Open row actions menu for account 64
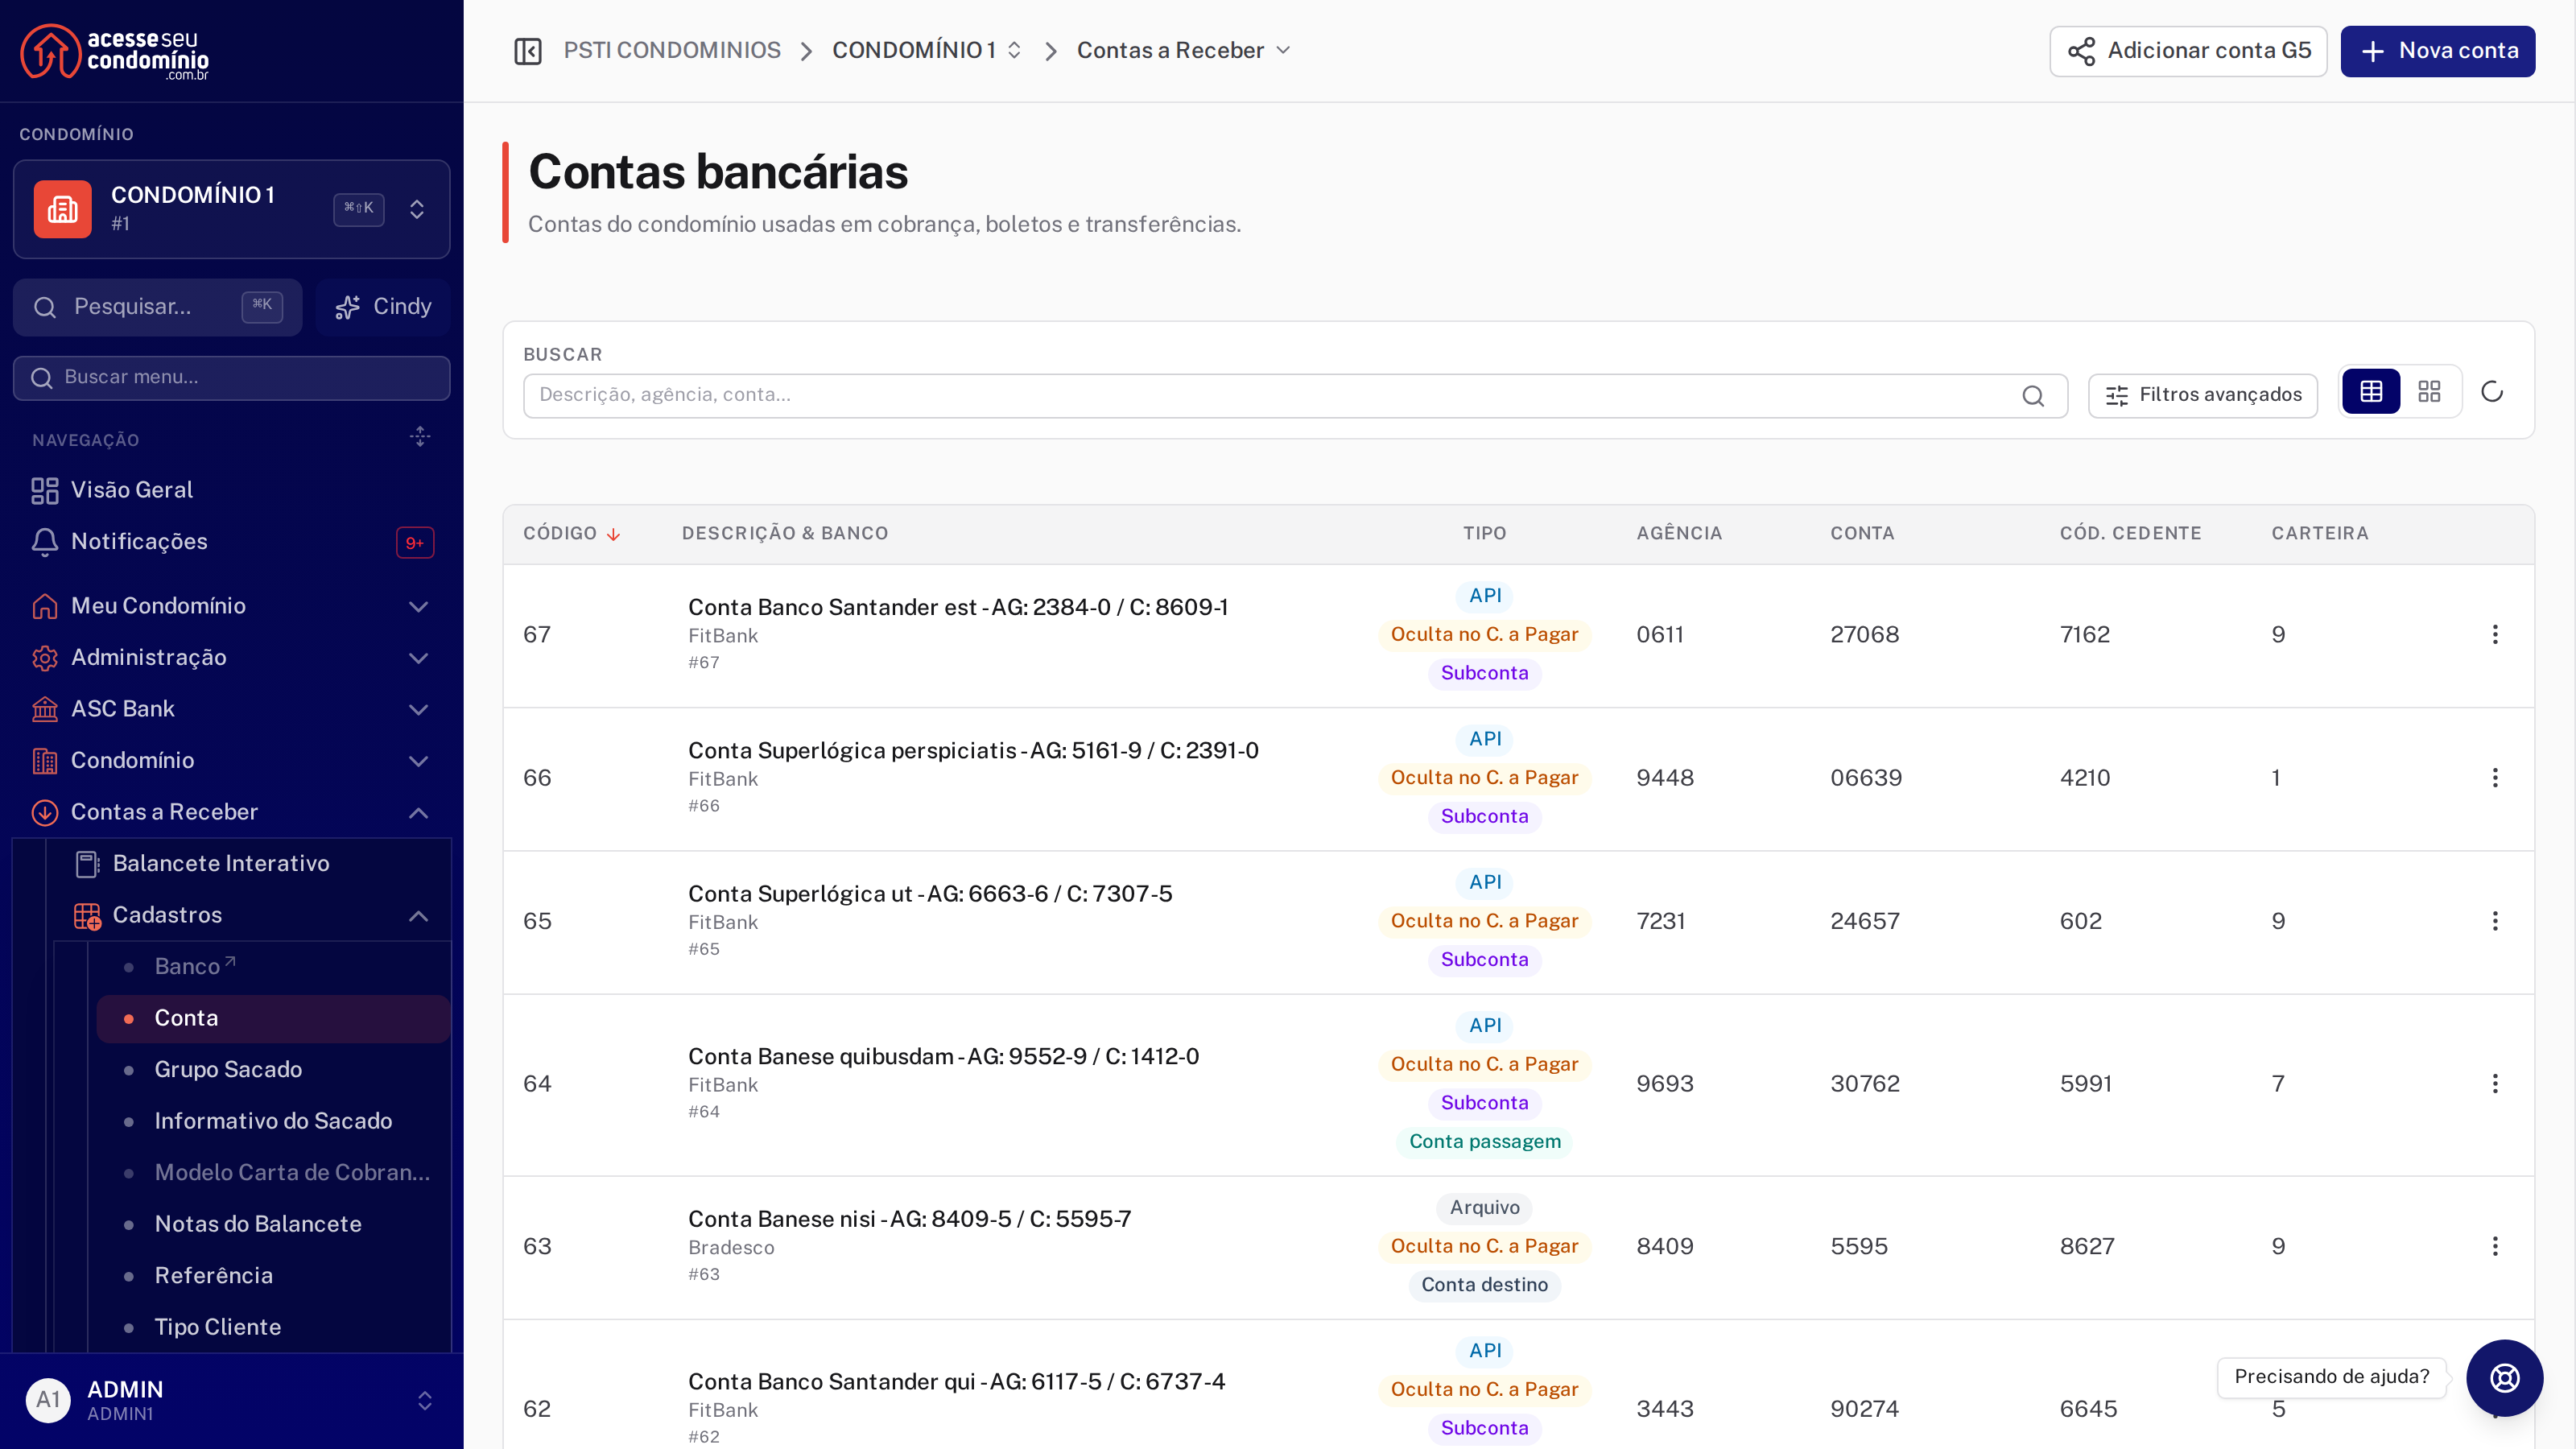 coord(2494,1084)
